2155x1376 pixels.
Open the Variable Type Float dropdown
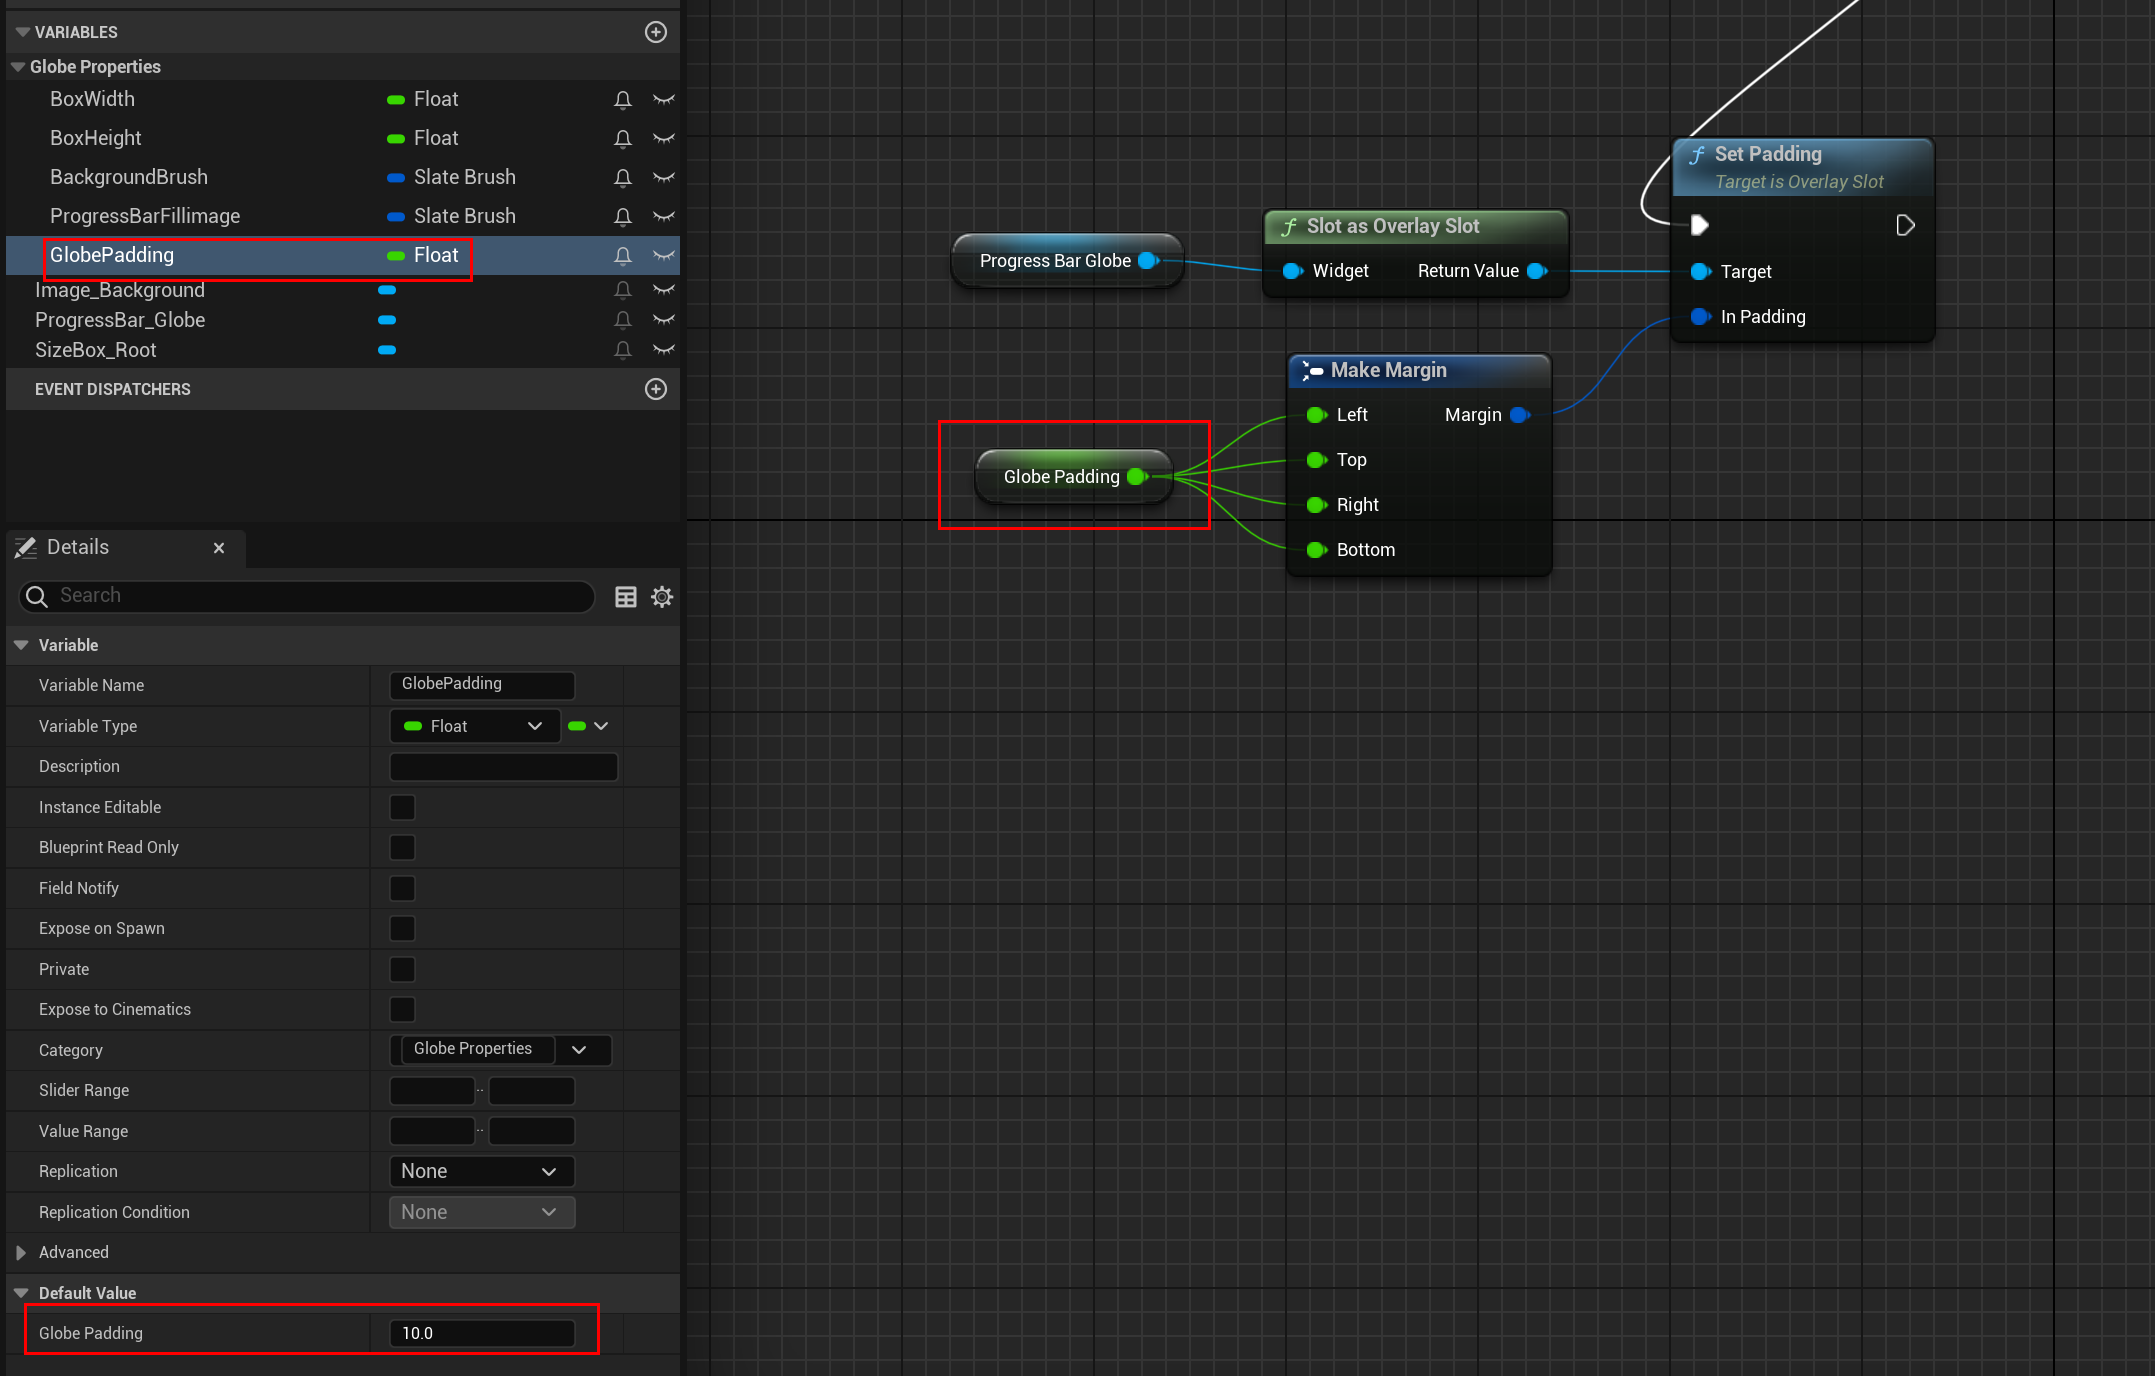click(x=474, y=726)
